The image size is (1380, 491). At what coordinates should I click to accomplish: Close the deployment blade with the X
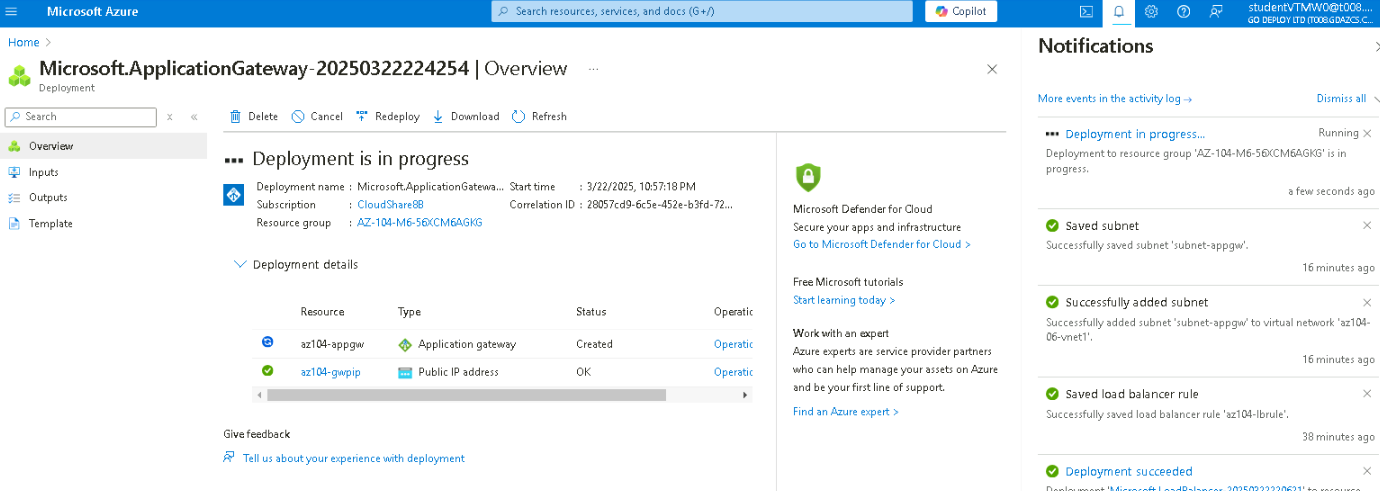point(992,69)
